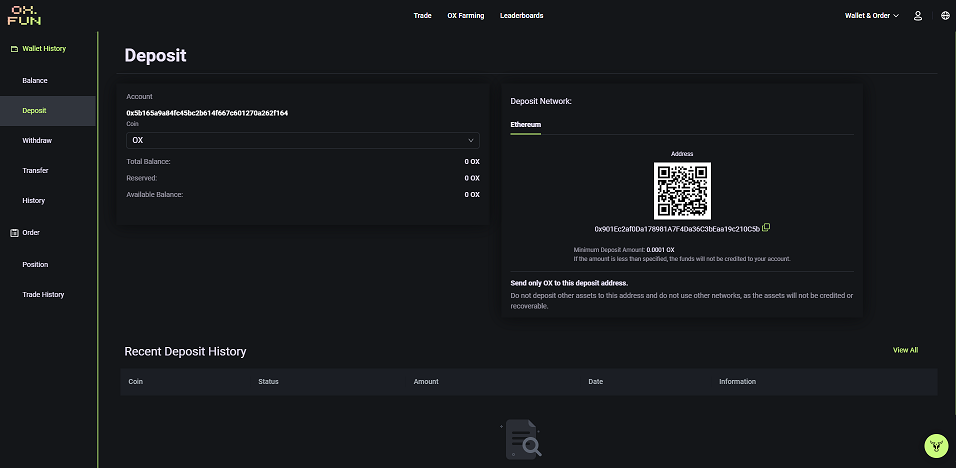The image size is (956, 468).
Task: Open the OX coin selection dropdown
Action: (x=302, y=140)
